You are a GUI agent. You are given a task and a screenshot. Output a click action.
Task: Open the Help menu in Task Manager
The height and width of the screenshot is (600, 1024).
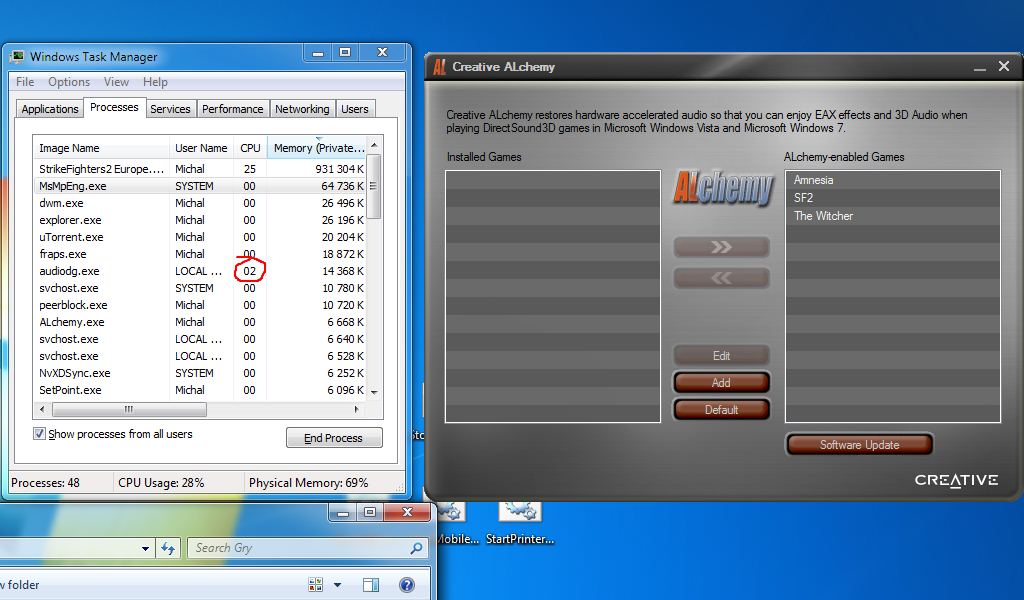tap(155, 82)
